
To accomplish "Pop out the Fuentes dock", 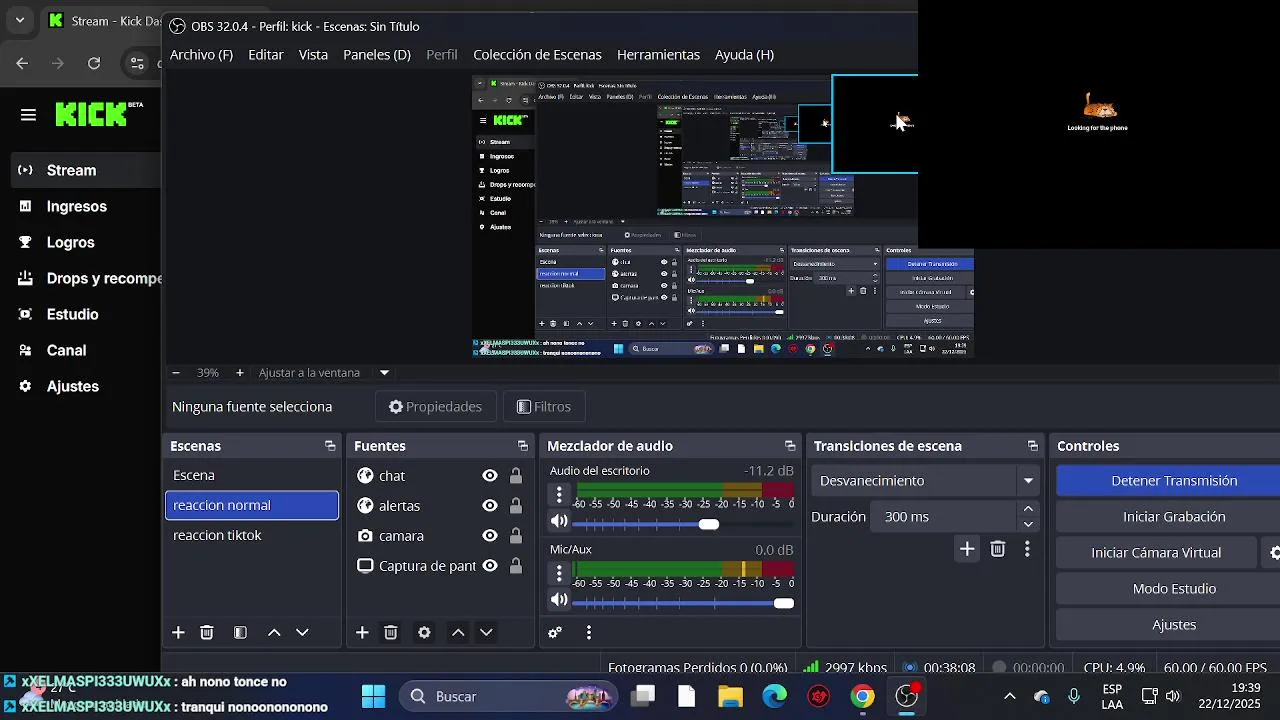I will (522, 446).
